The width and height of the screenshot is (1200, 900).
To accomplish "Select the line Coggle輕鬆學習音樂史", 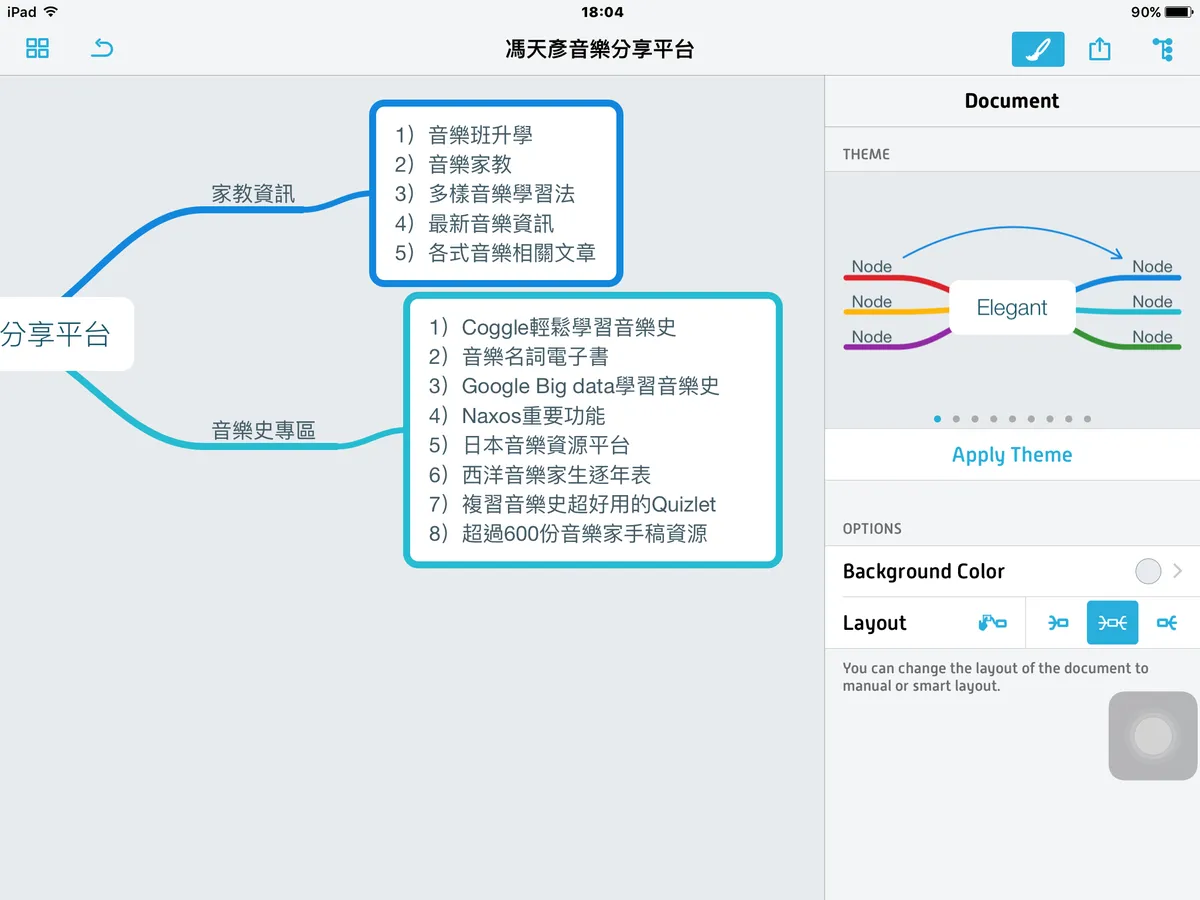I will (569, 327).
